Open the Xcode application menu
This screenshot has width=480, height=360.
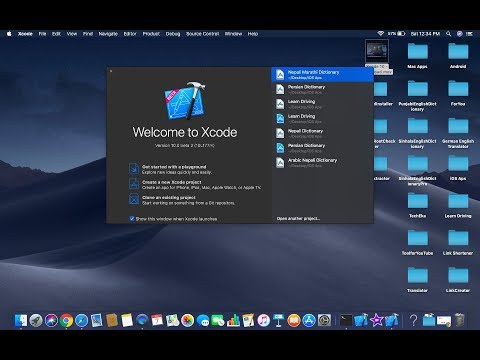point(25,34)
